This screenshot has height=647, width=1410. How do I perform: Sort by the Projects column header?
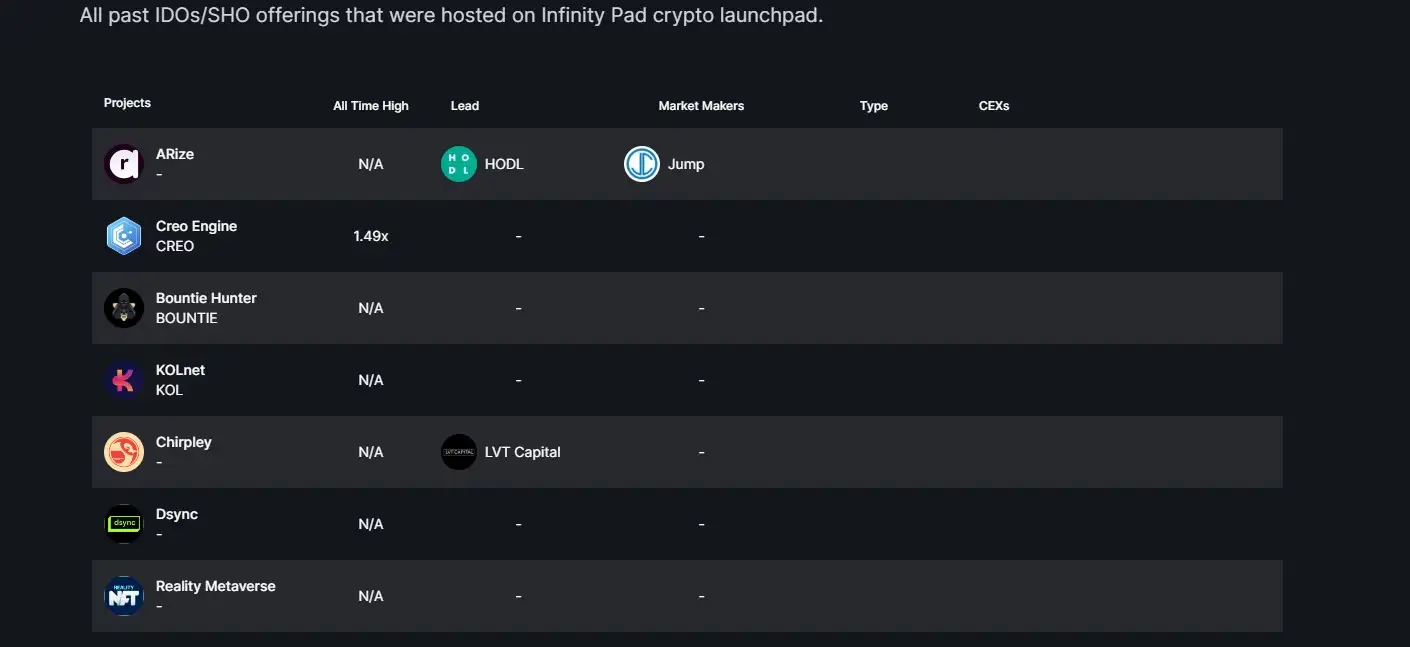point(127,103)
